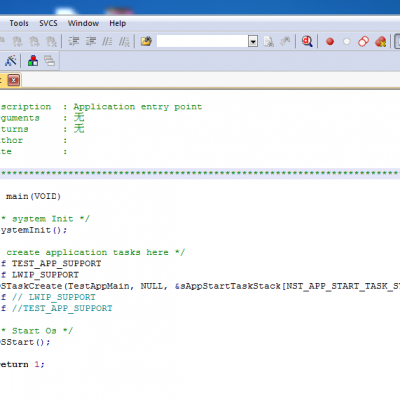Click the multi-project workspace icon
Screen dimensions: 400x400
tap(49, 61)
